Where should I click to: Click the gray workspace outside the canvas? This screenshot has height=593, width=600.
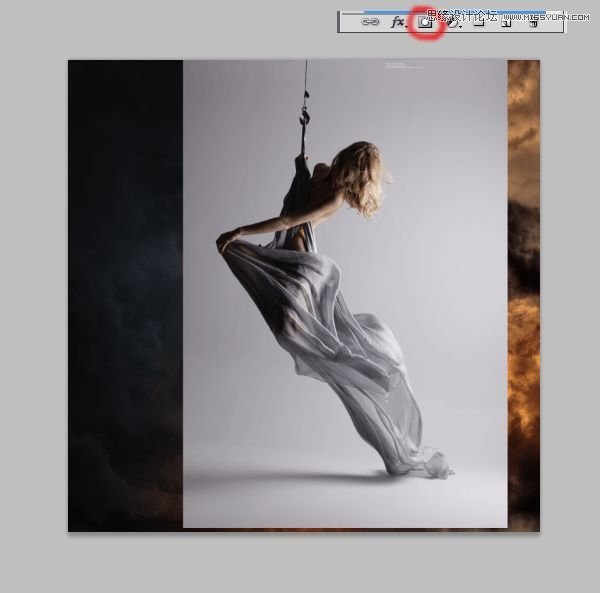click(x=30, y=300)
